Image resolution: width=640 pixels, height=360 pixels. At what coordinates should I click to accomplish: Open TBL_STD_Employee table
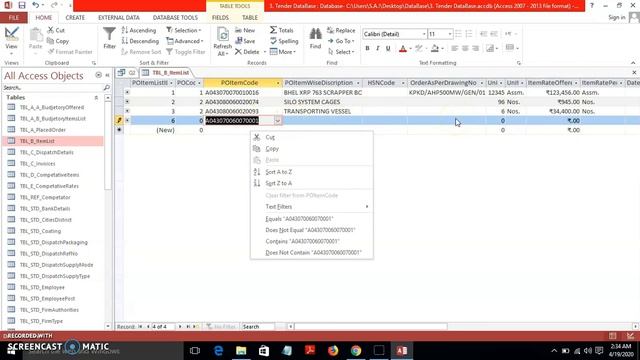click(x=42, y=287)
